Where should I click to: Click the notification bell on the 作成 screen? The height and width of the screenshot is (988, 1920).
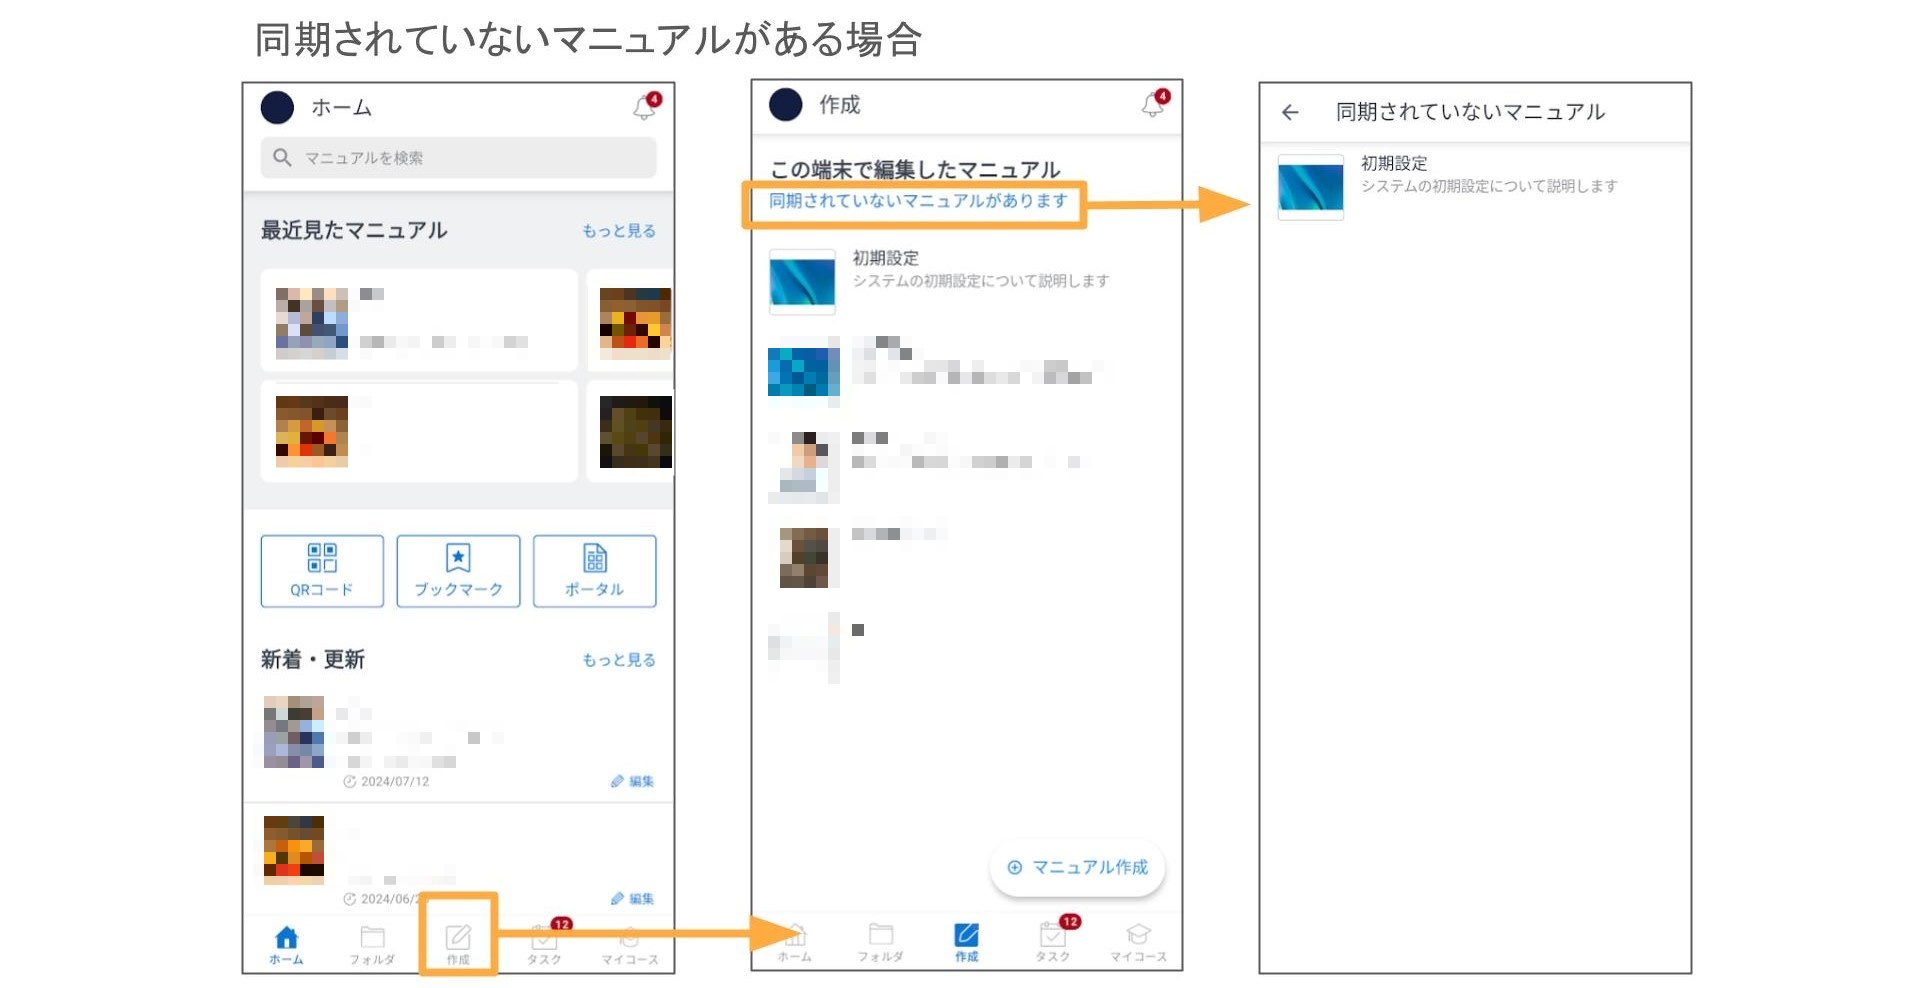click(x=1153, y=104)
